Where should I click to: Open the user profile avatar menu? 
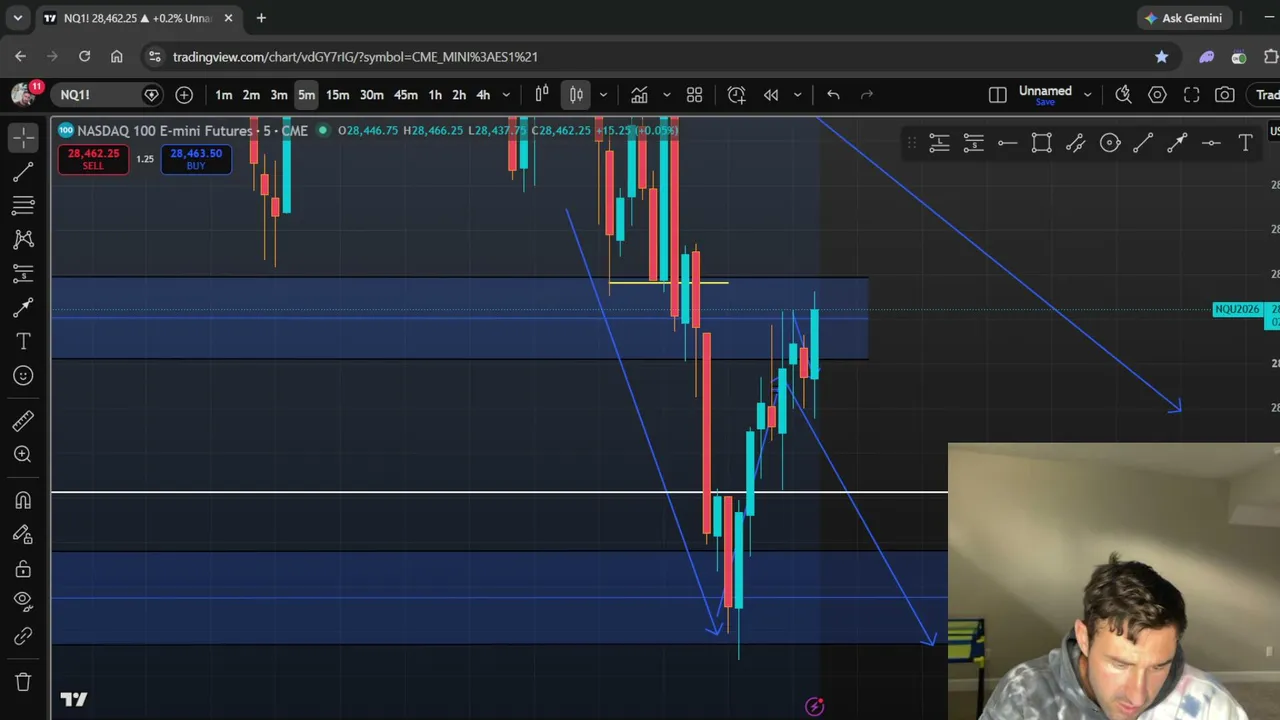23,94
